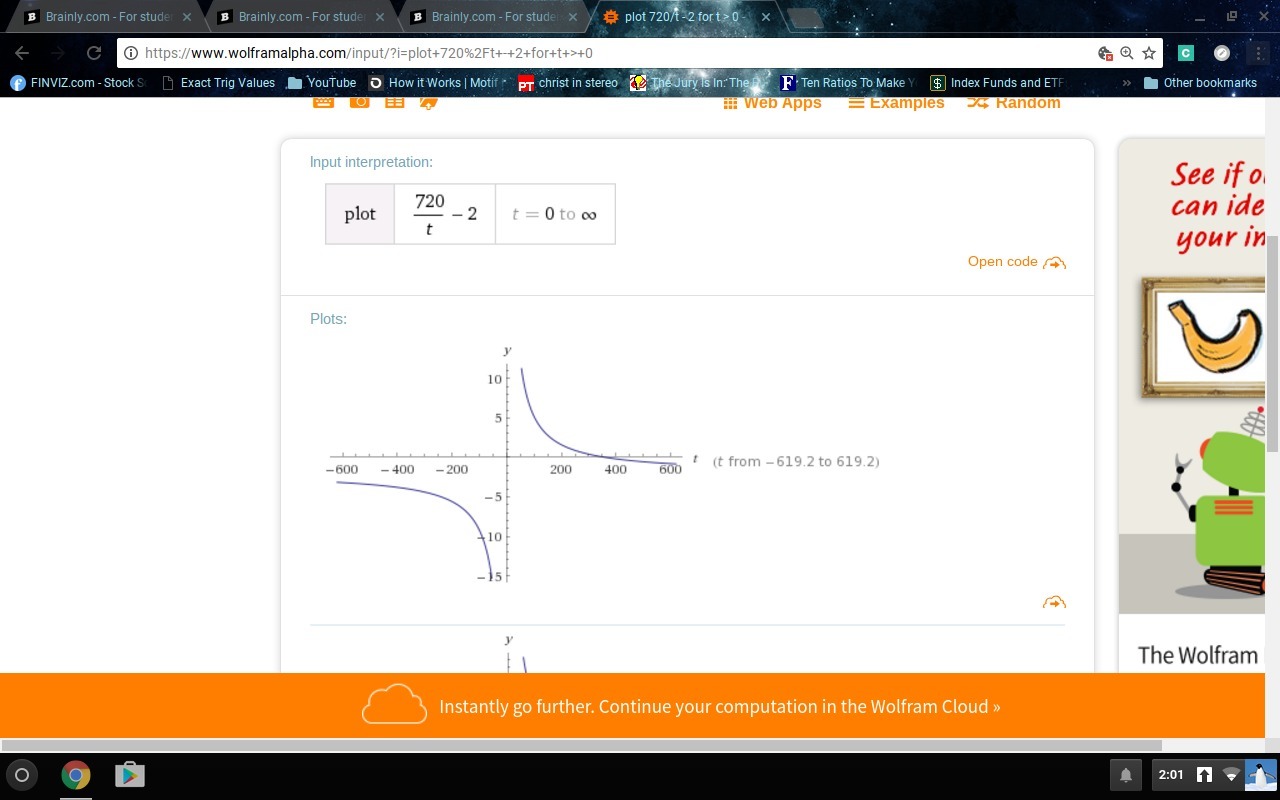Open the notifications bell in the shelf
The image size is (1280, 800).
1126,774
